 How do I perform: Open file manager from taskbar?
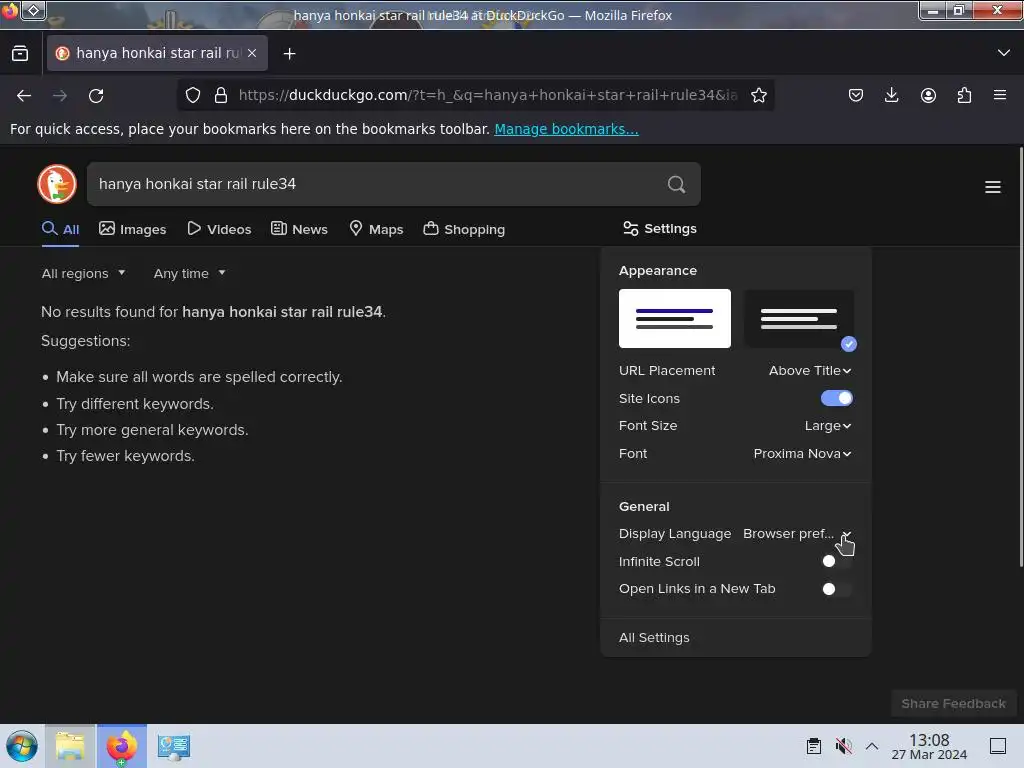(70, 746)
